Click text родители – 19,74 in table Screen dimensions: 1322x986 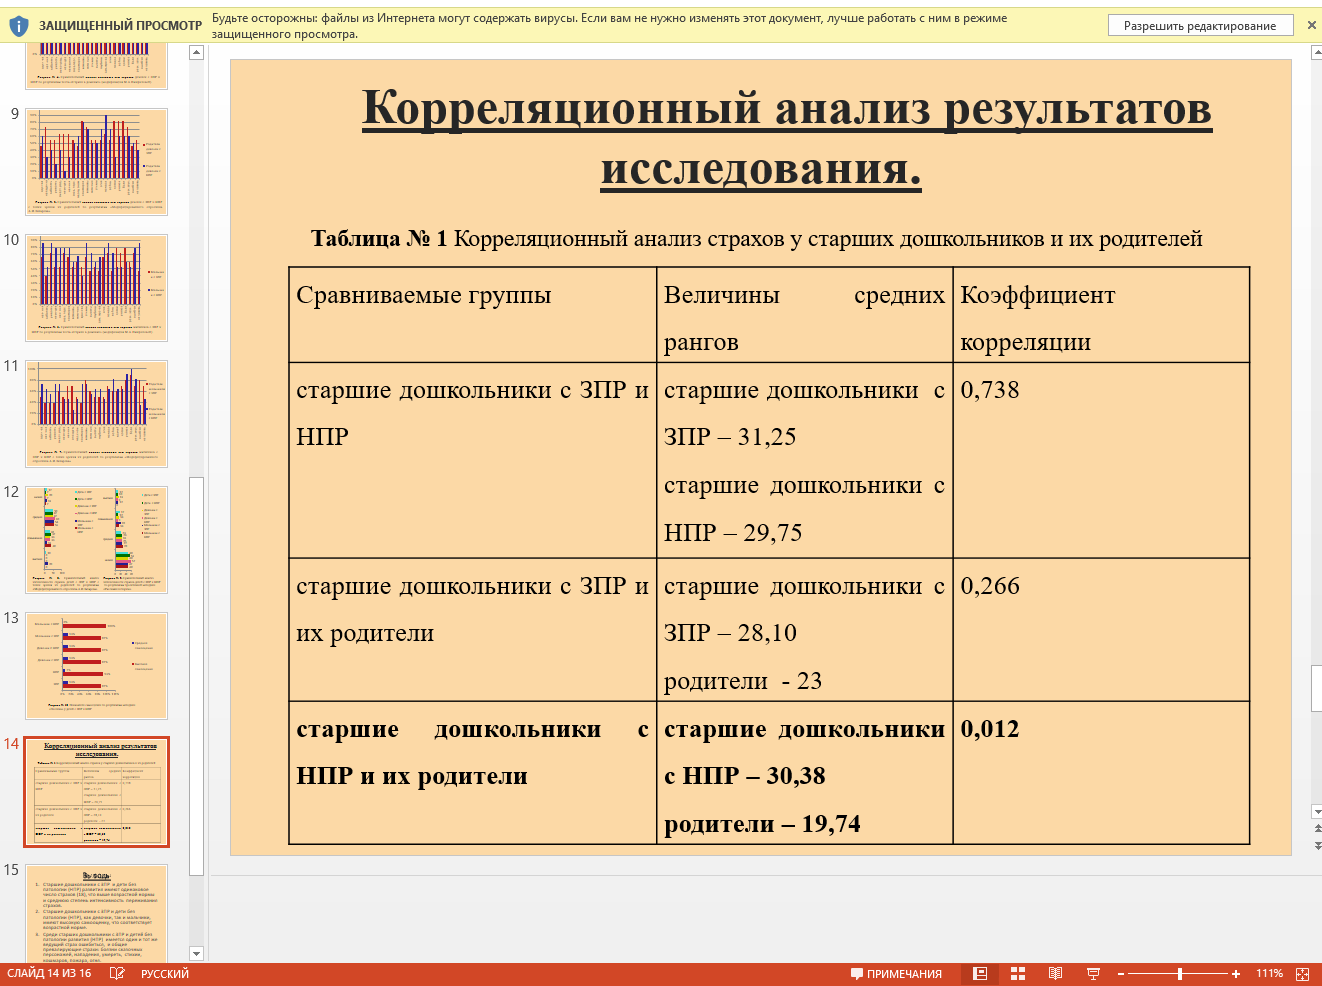point(762,824)
